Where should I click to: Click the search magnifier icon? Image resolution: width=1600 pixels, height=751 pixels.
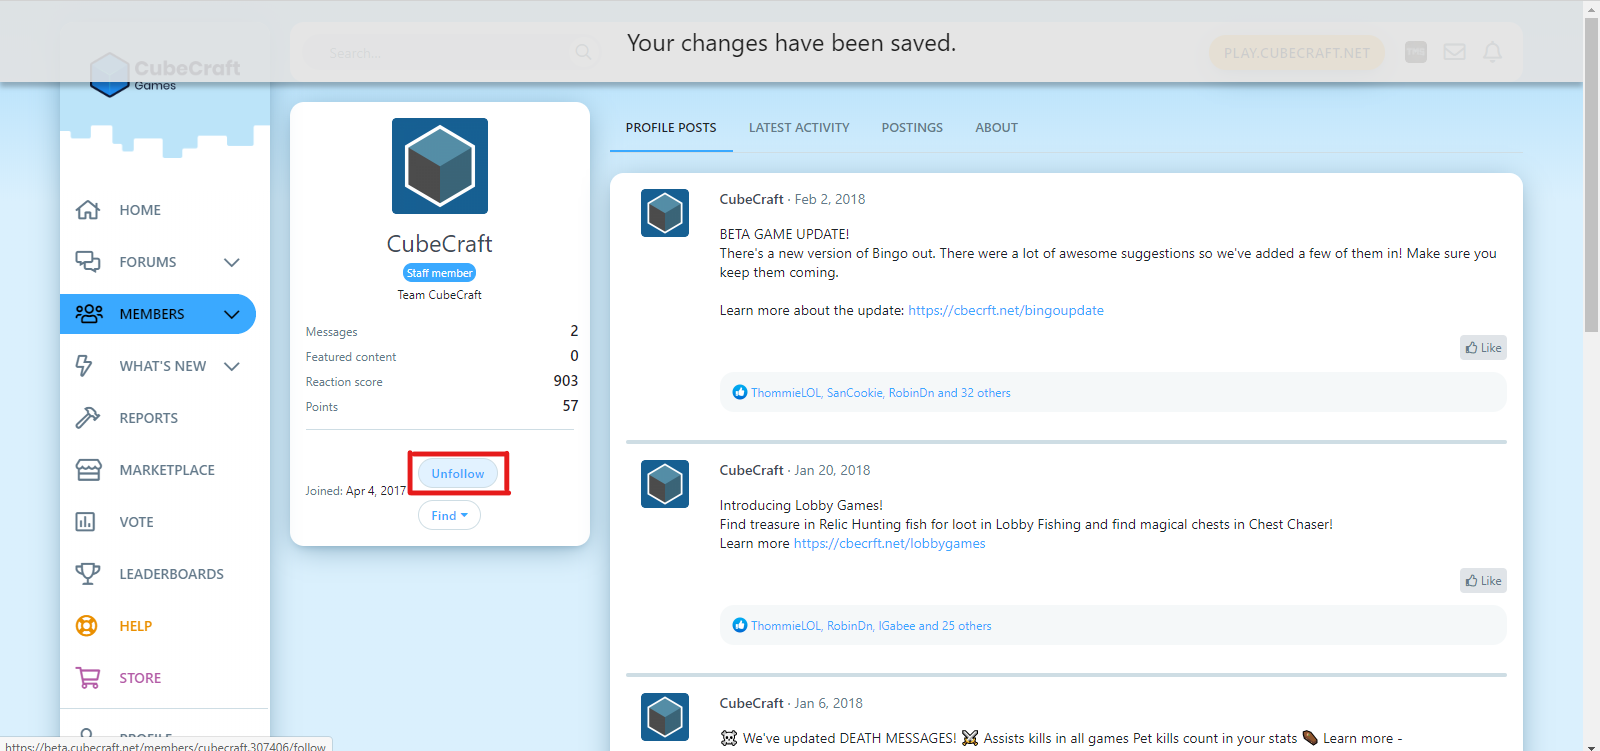click(583, 52)
